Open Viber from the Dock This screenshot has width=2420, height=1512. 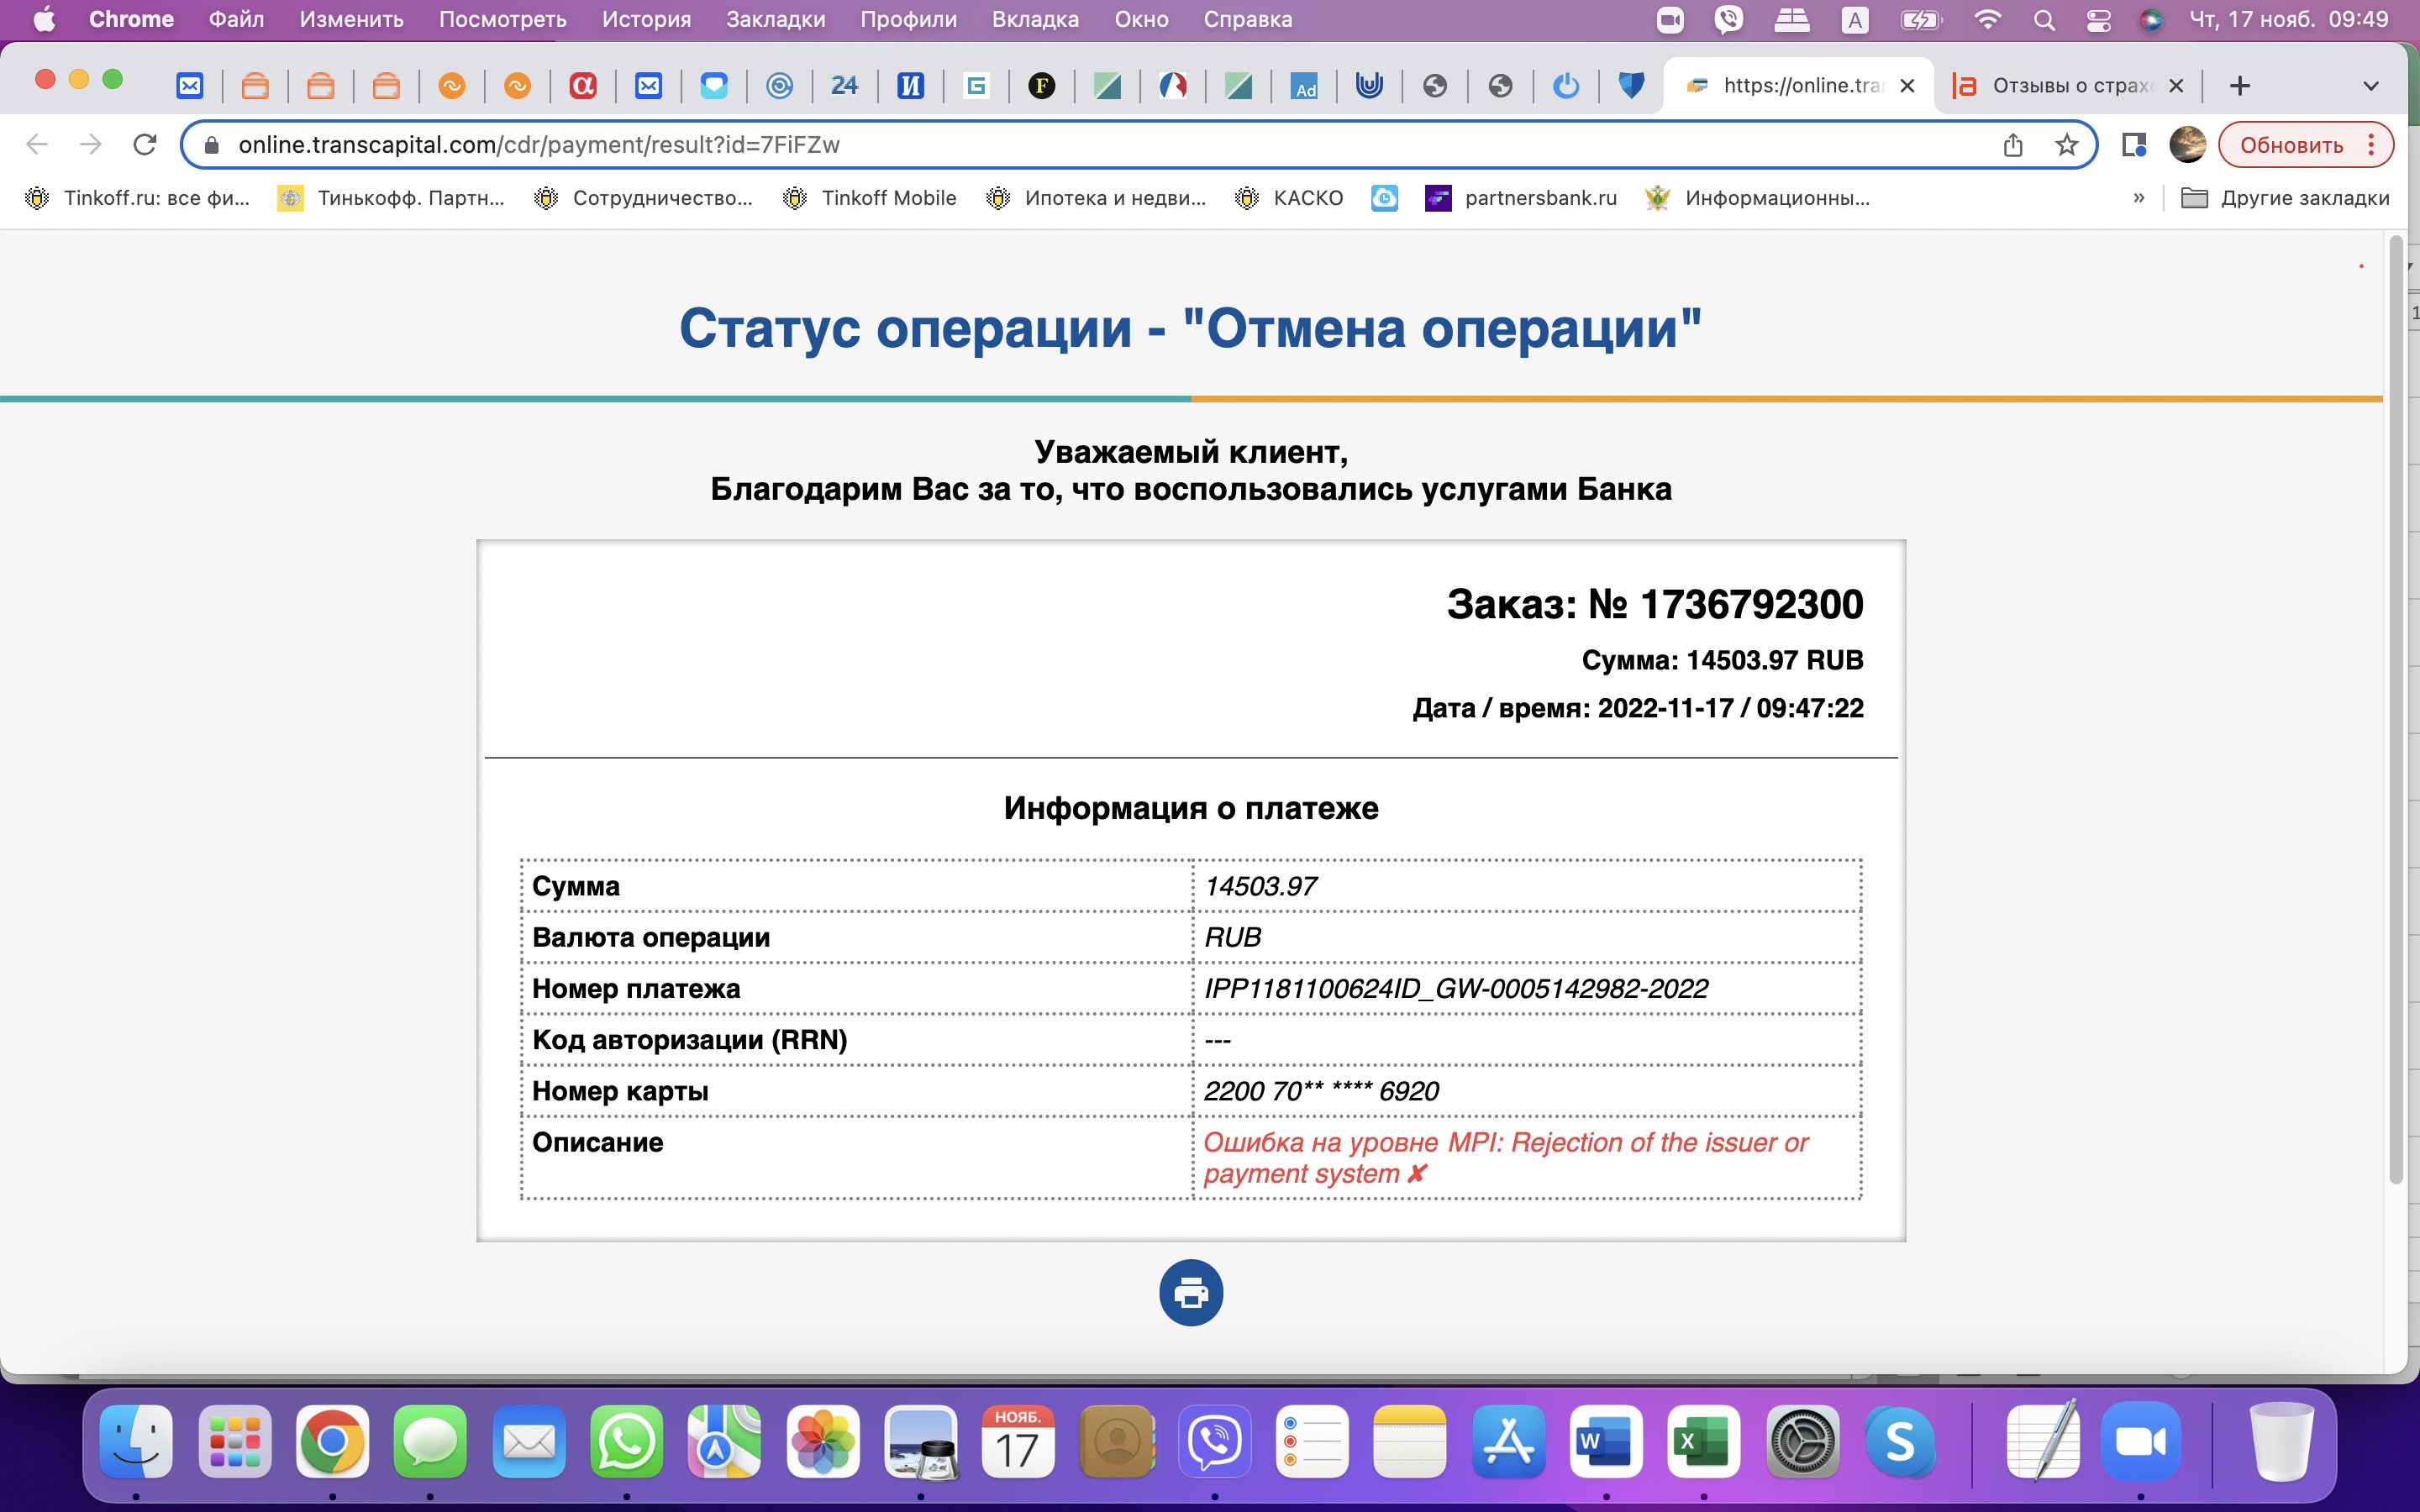(x=1214, y=1441)
